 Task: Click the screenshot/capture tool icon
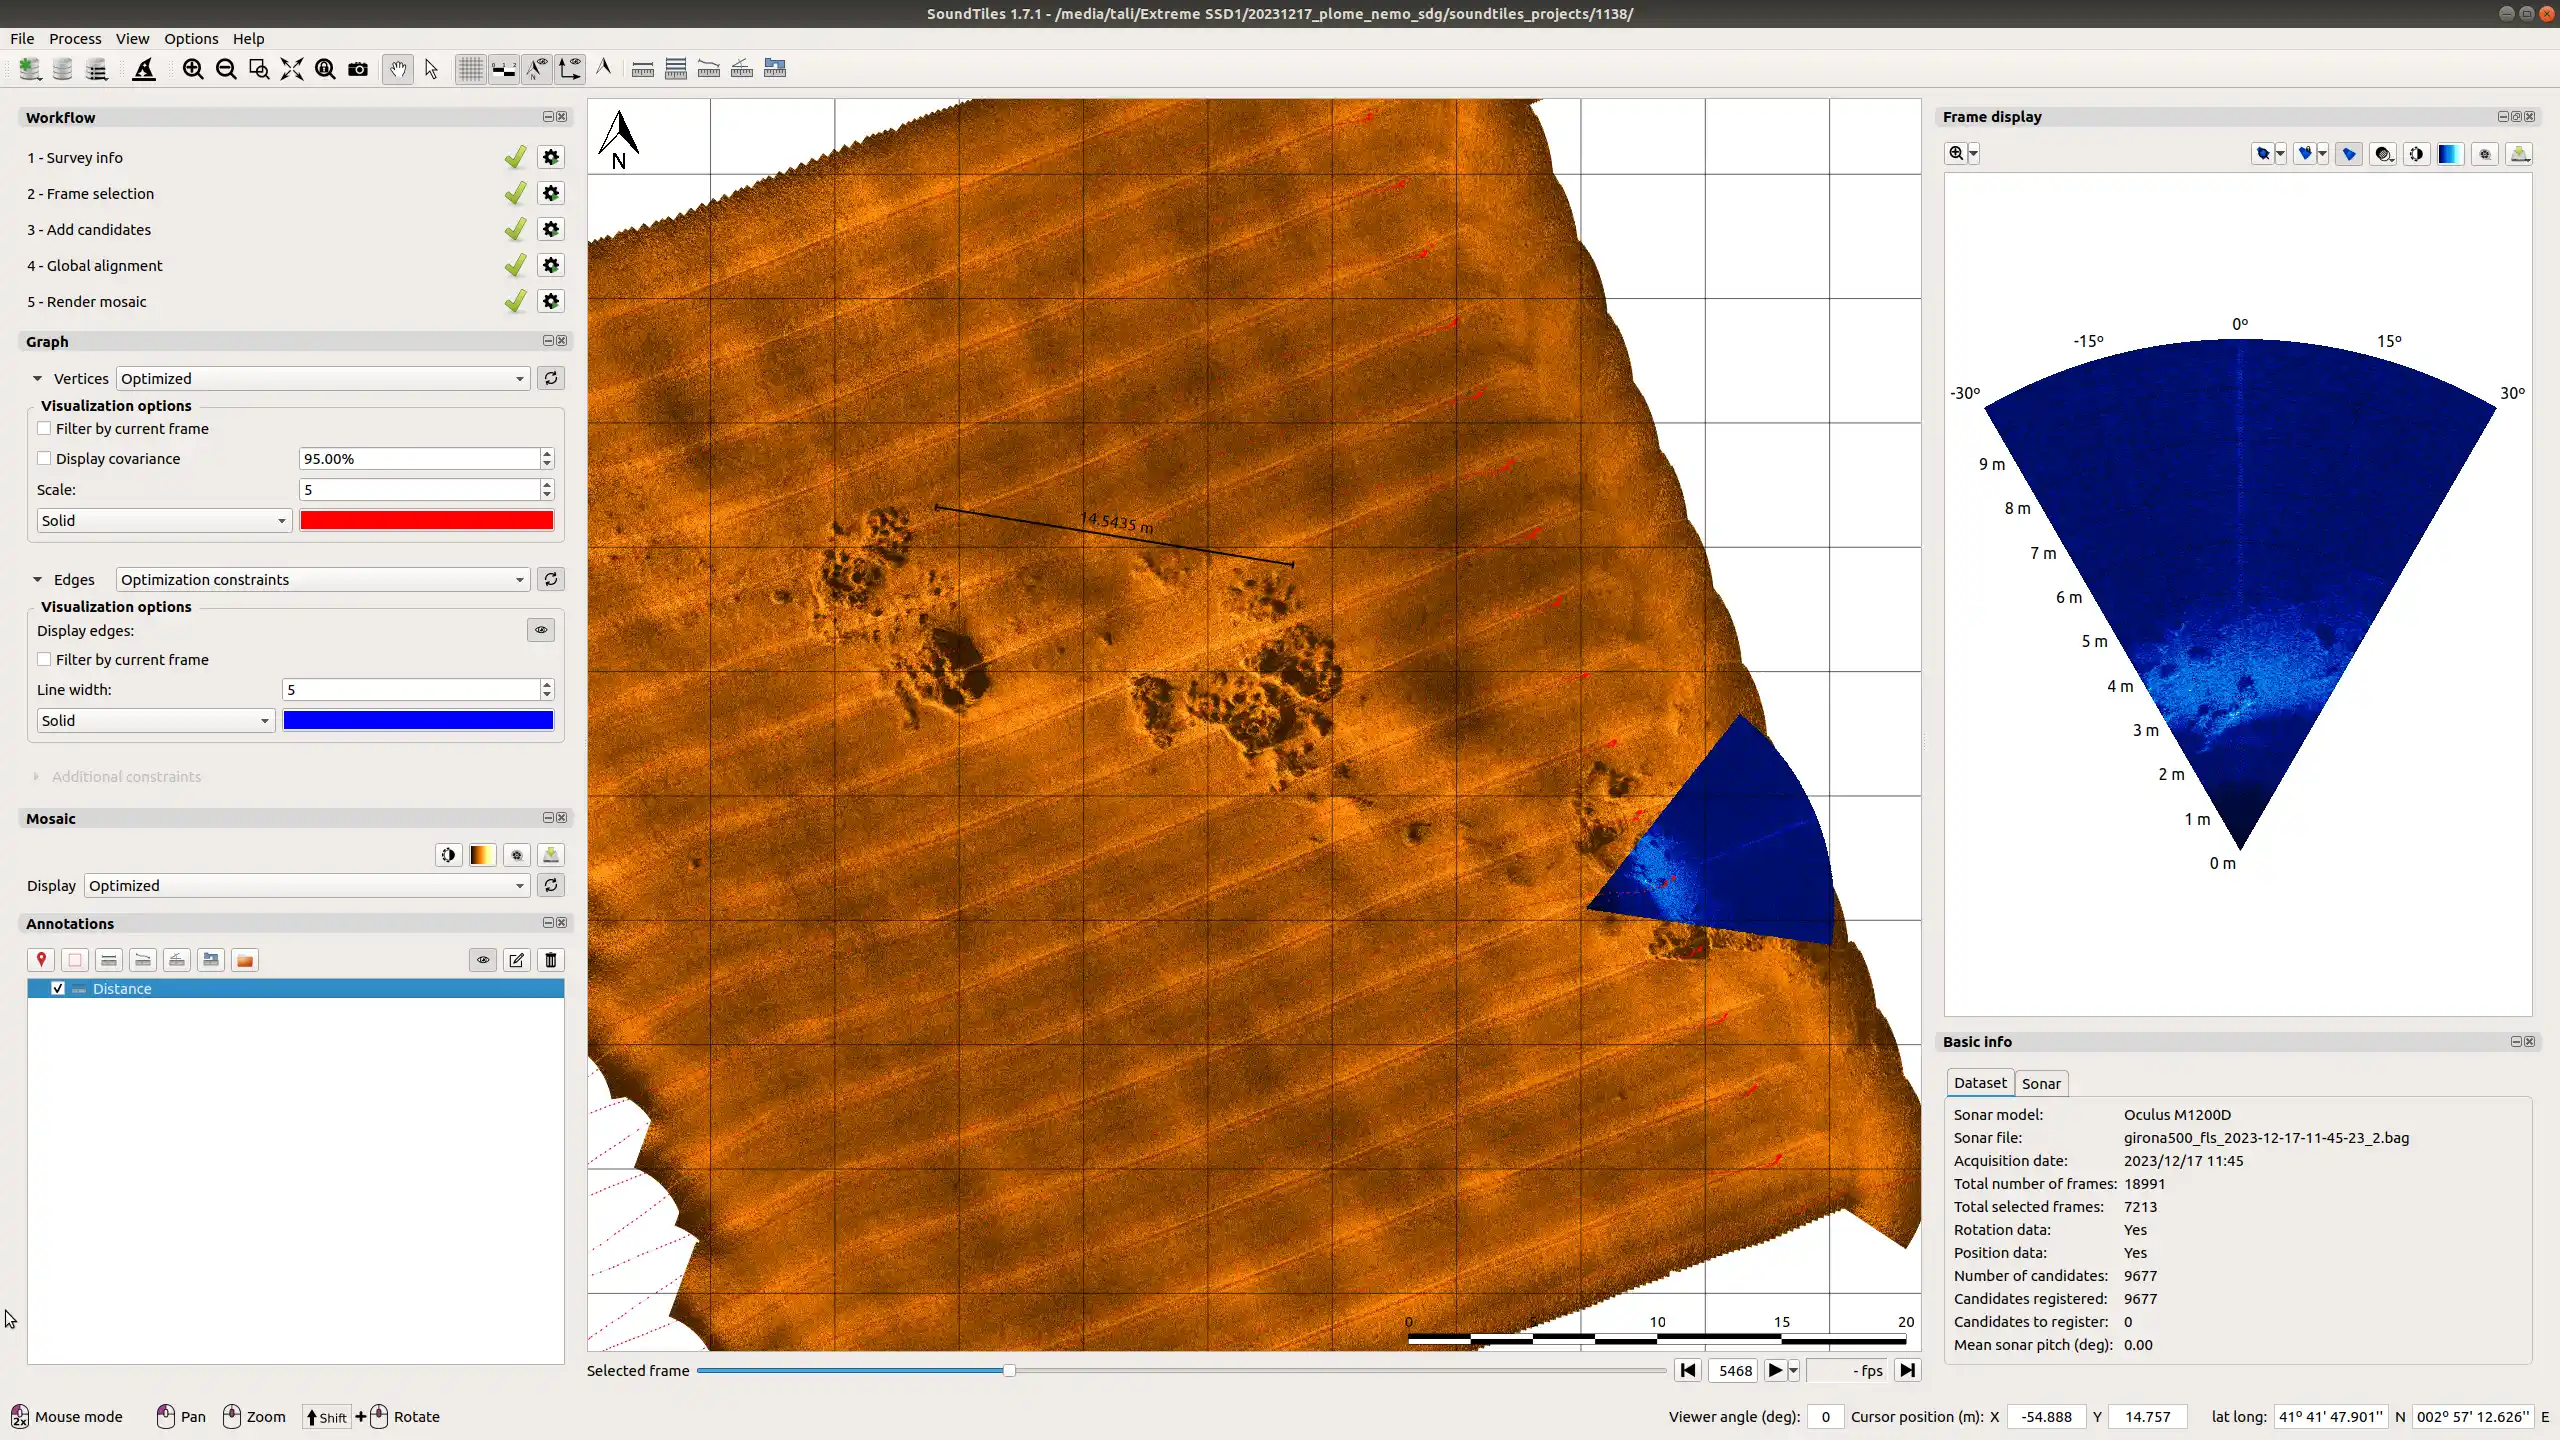pos(359,69)
